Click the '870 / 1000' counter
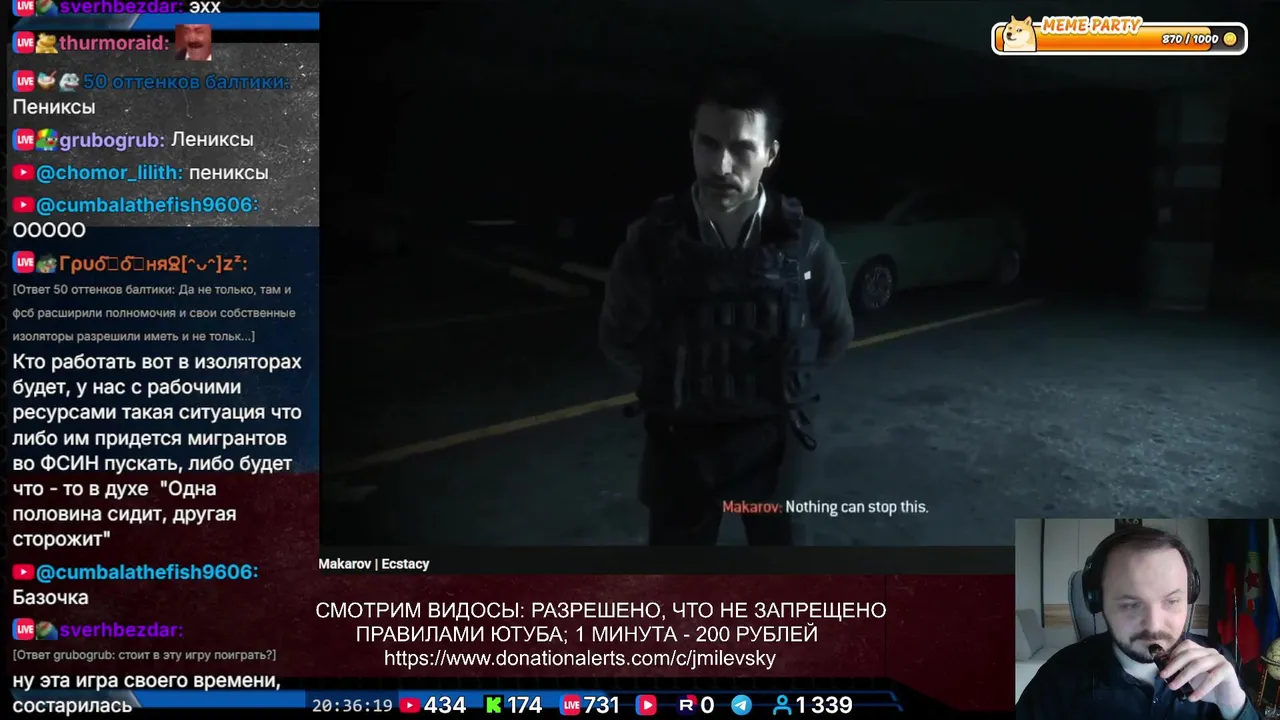1280x720 pixels. (x=1190, y=39)
